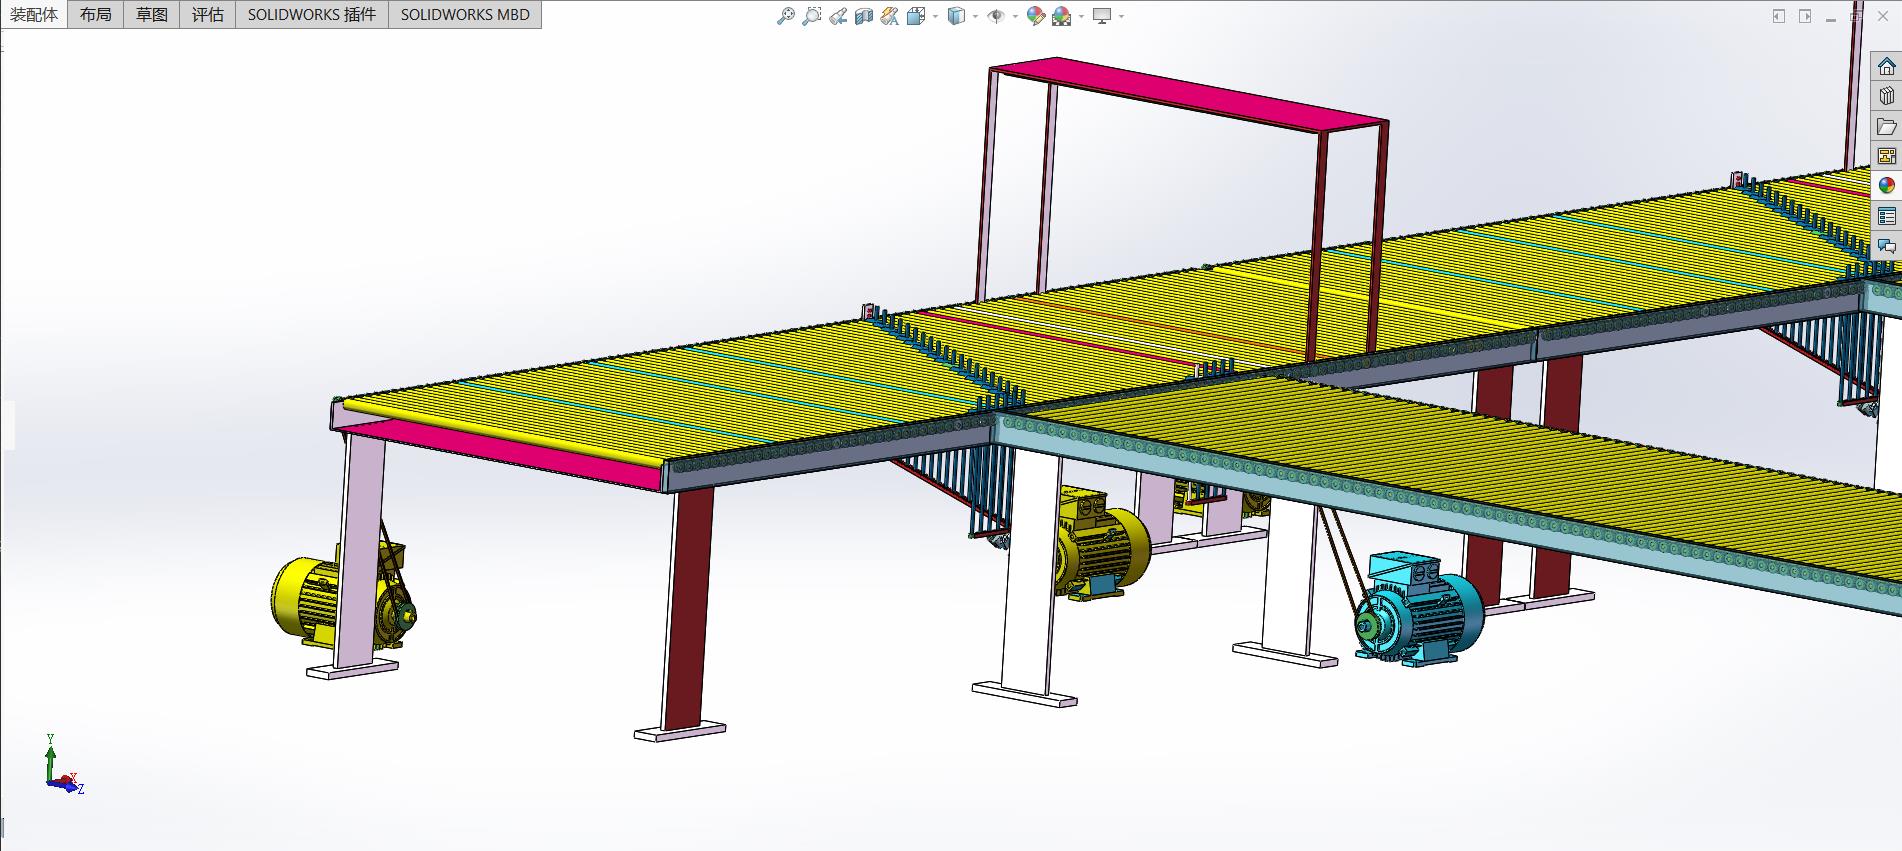
Task: Open the Dynamic Annotation Views tool
Action: [x=890, y=16]
